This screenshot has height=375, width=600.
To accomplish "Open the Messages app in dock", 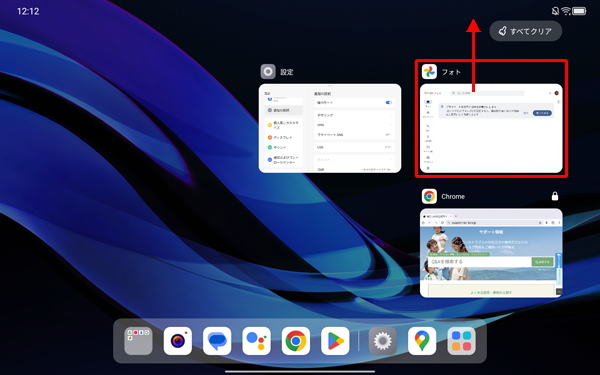I will point(217,341).
